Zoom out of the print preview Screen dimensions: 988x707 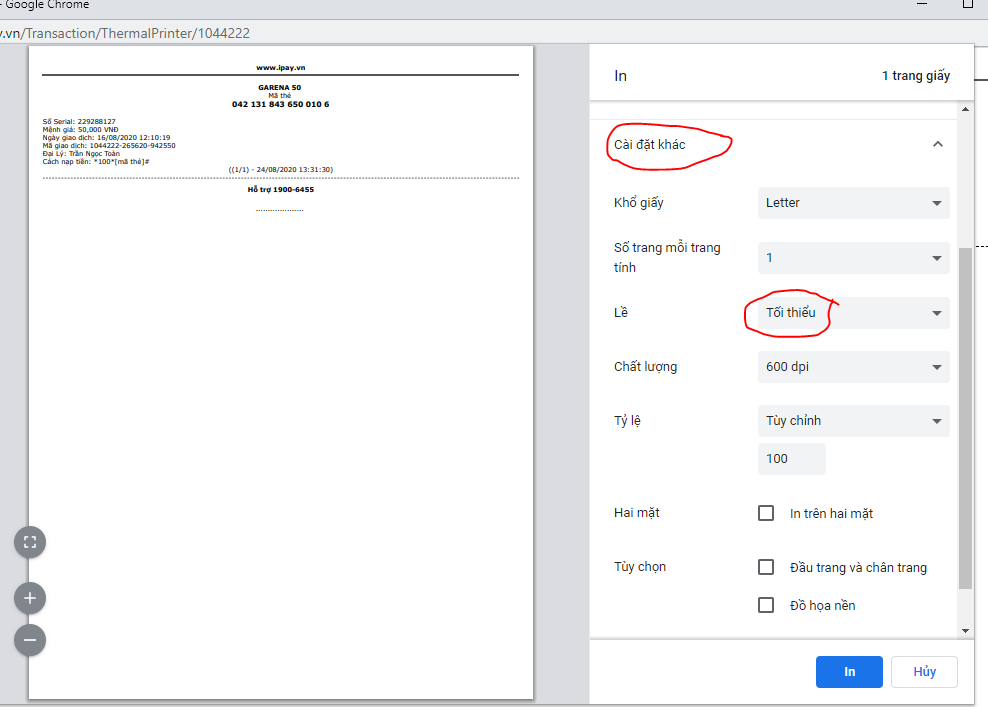click(30, 640)
